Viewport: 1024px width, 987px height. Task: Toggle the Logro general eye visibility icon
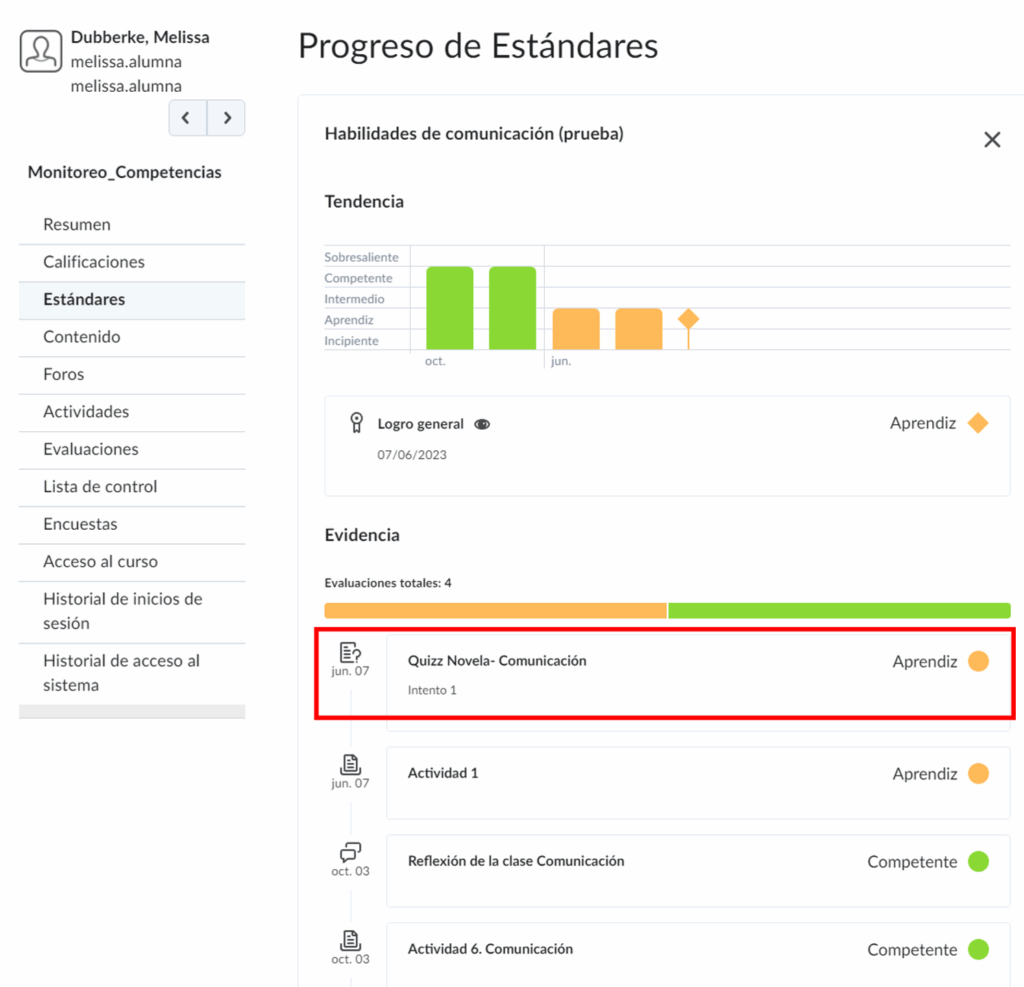pyautogui.click(x=482, y=424)
